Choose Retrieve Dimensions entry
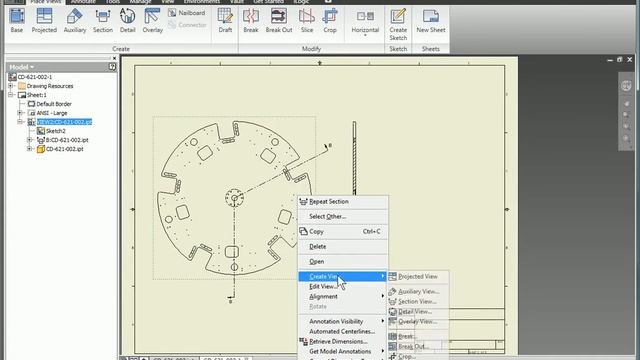This screenshot has height=360, width=640. click(343, 341)
